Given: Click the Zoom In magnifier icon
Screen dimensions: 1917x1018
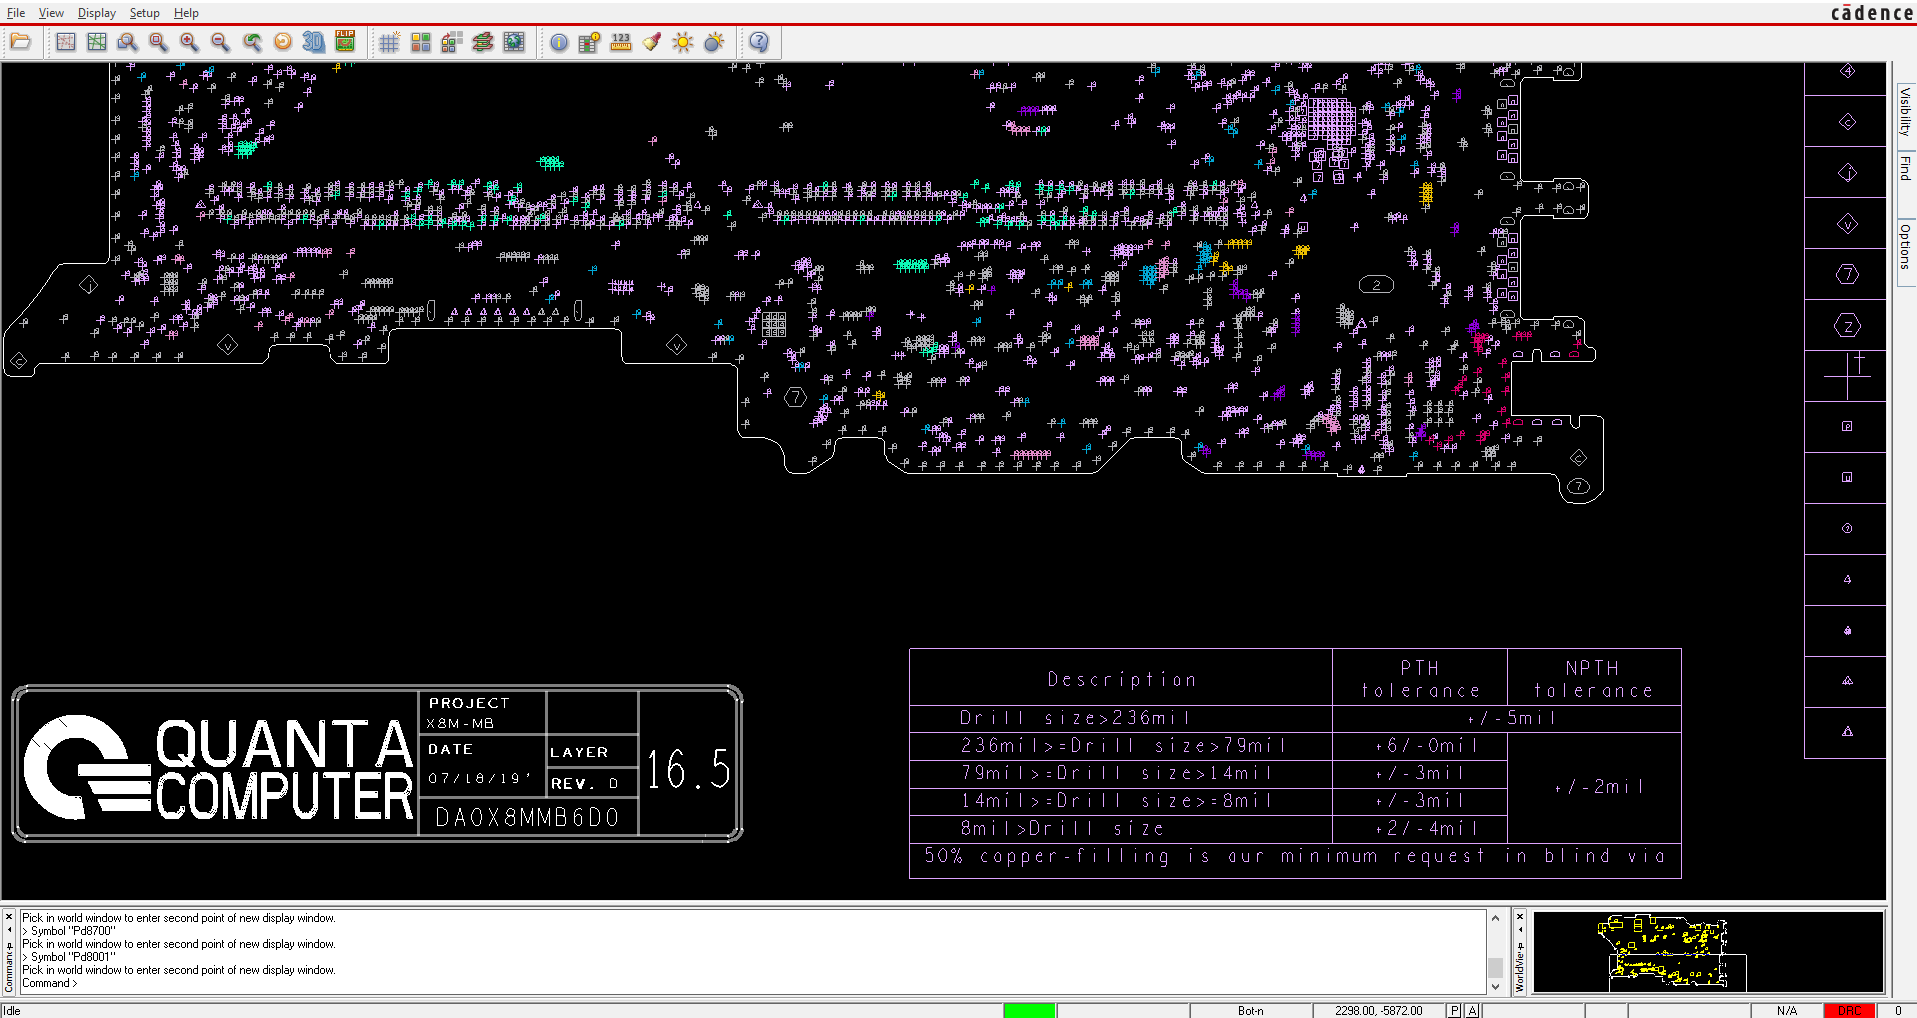Looking at the screenshot, I should click(189, 42).
